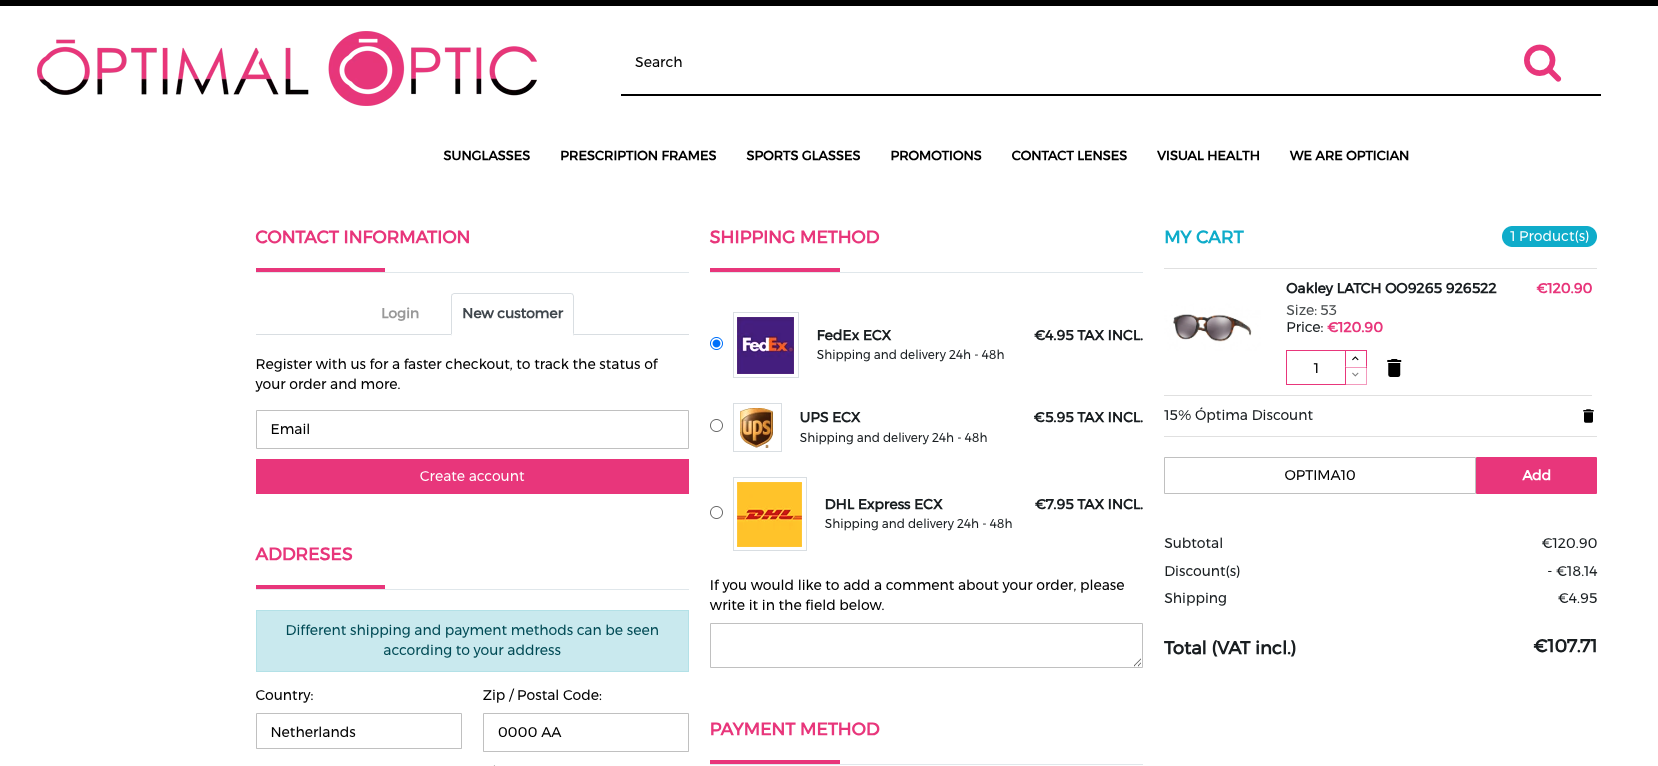This screenshot has height=766, width=1658.
Task: Remove the 15% Óptima Discount
Action: (x=1588, y=416)
